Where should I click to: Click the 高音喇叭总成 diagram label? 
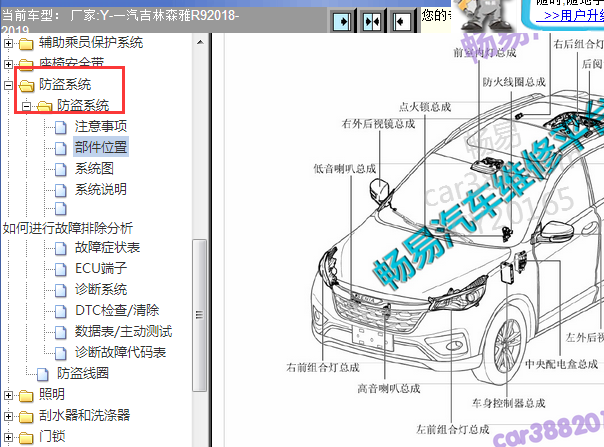point(388,389)
